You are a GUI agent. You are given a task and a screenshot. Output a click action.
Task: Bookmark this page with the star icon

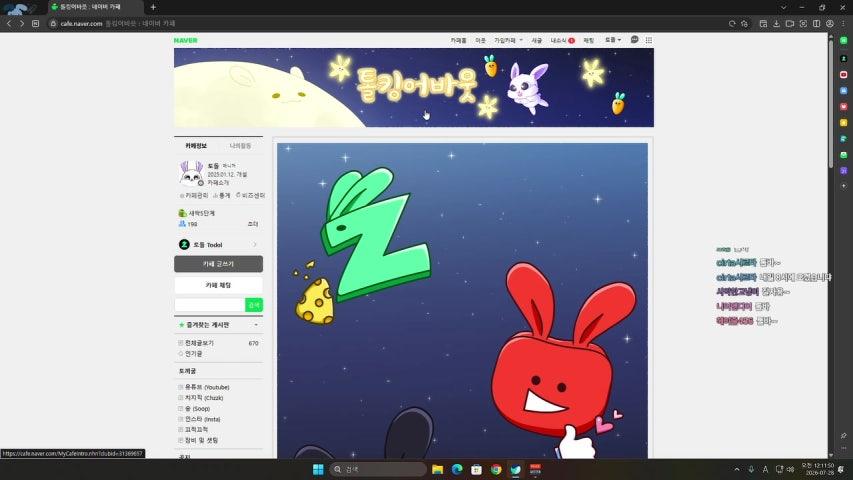click(744, 23)
